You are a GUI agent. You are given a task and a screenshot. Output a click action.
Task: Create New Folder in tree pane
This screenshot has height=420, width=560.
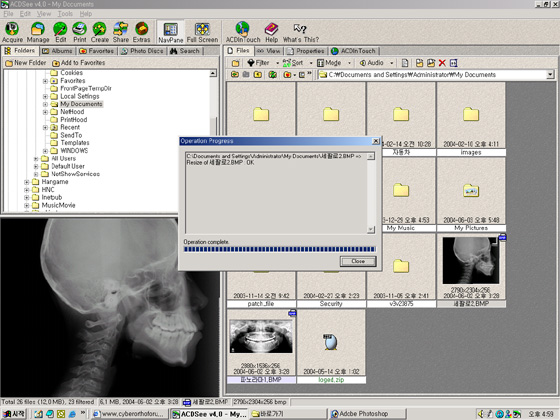point(26,63)
